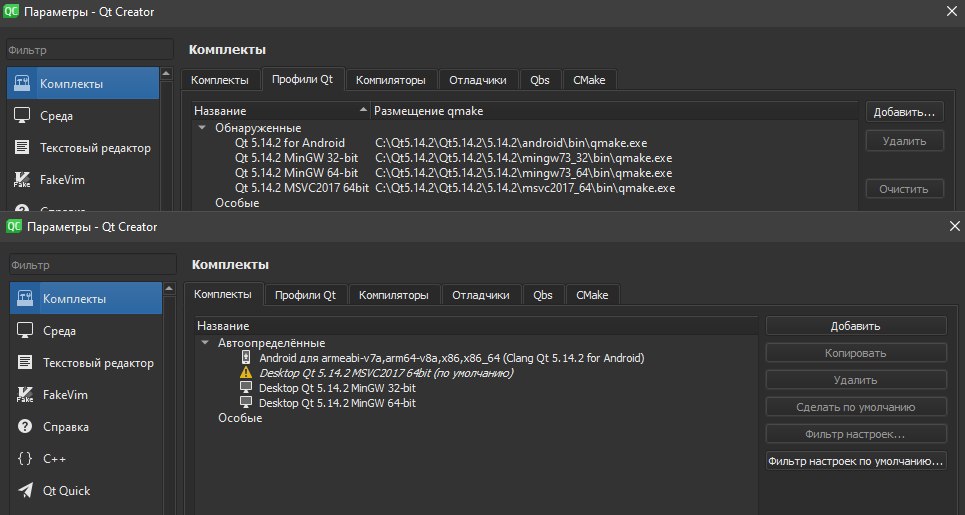Select Особые group in Qt versions list
The height and width of the screenshot is (515, 965).
237,202
